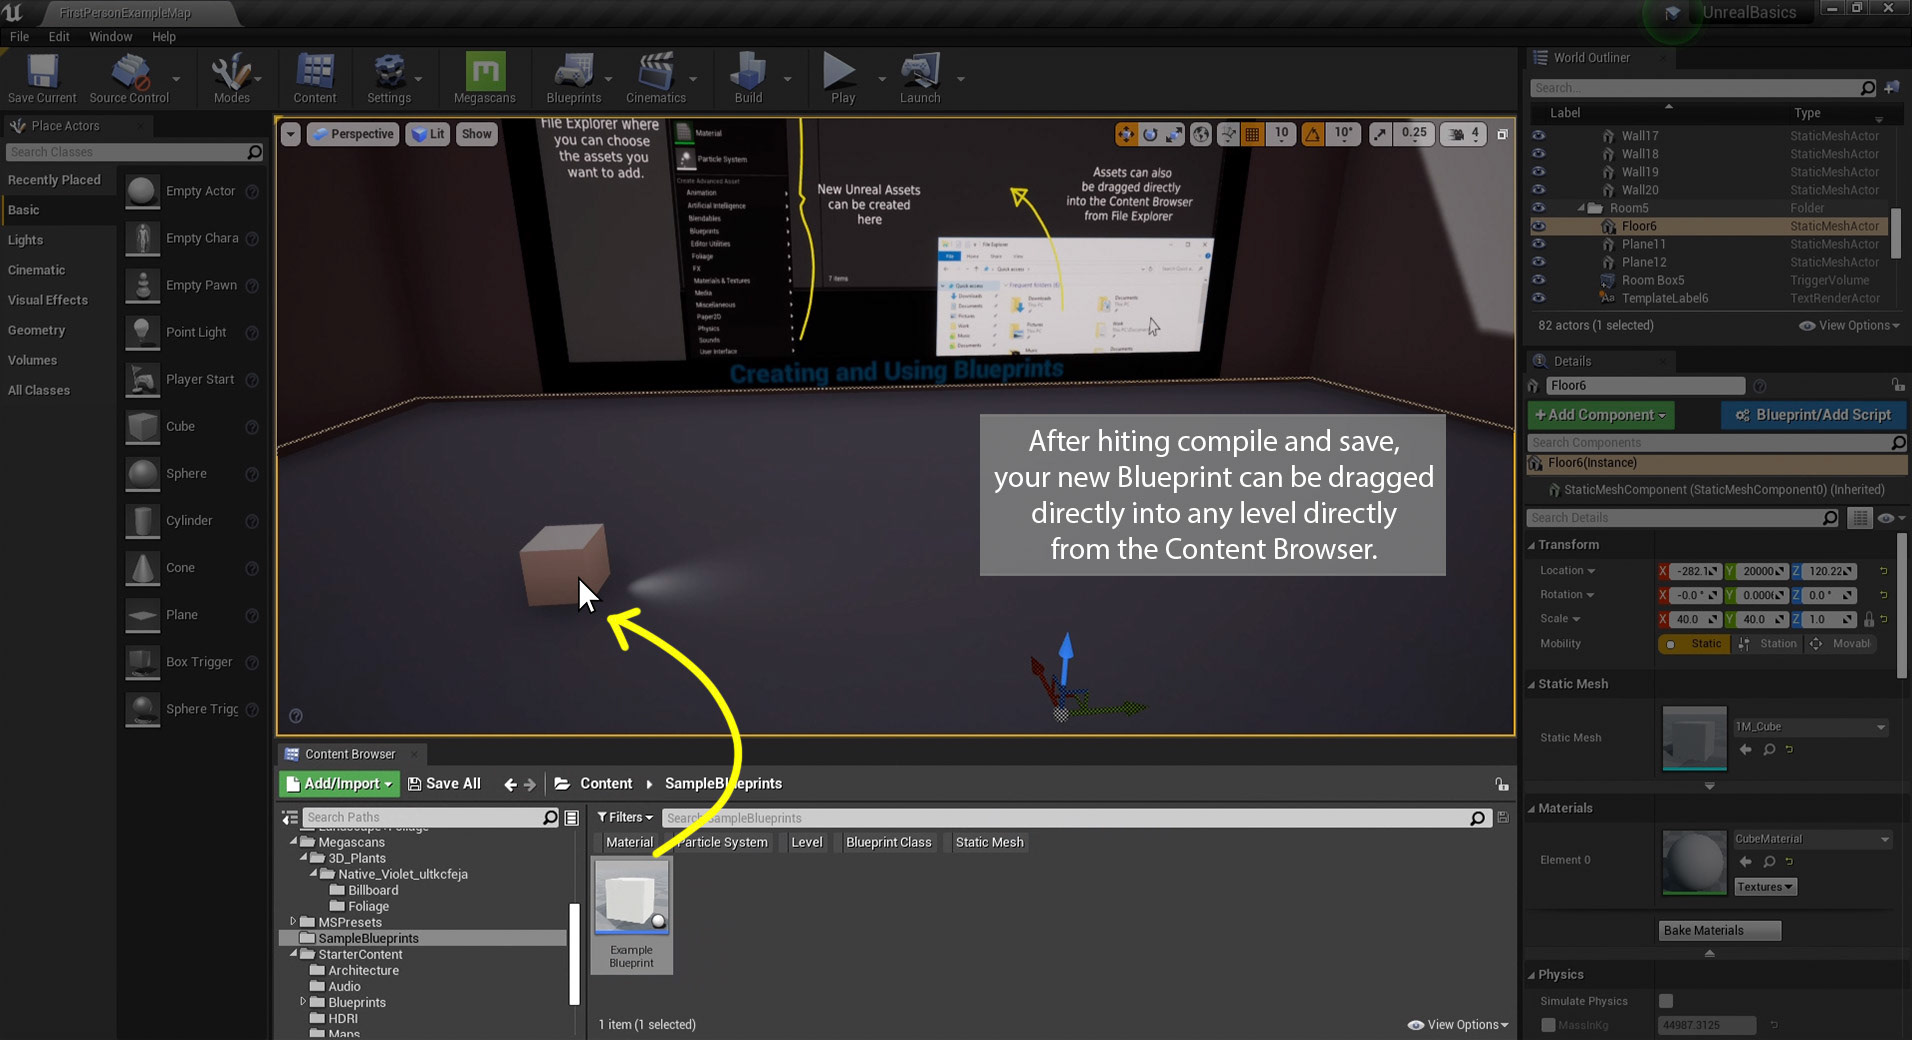Open the Help menu

(164, 37)
